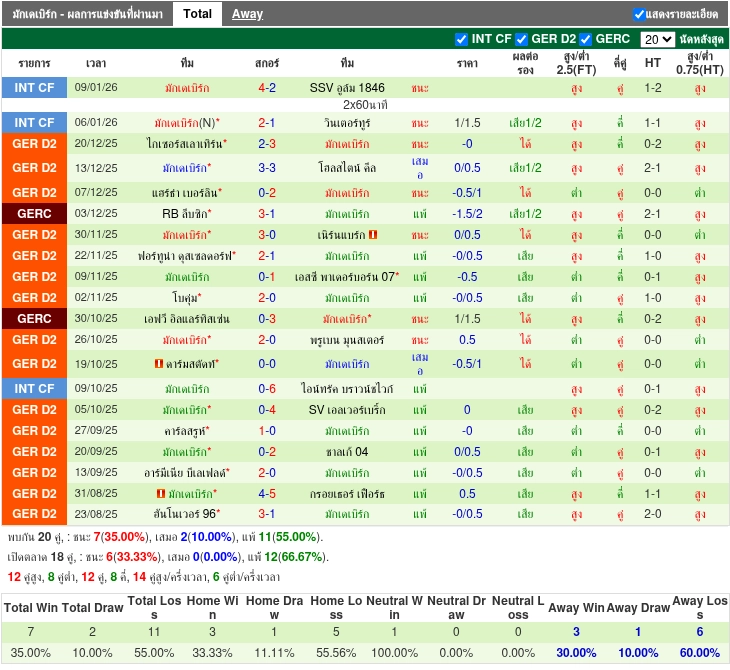This screenshot has height=670, width=730.
Task: Click the 0-6 score on 09/10/25
Action: coord(267,389)
